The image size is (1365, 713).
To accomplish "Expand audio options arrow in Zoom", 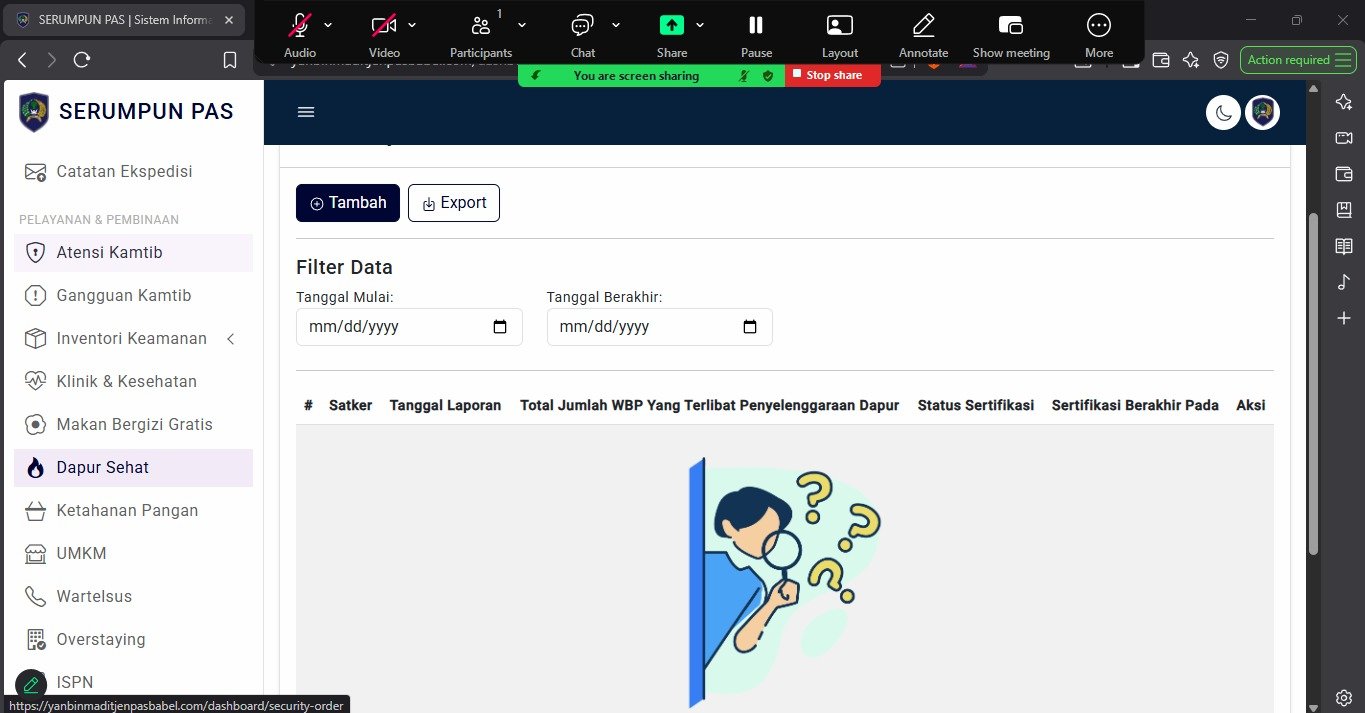I will click(x=328, y=25).
